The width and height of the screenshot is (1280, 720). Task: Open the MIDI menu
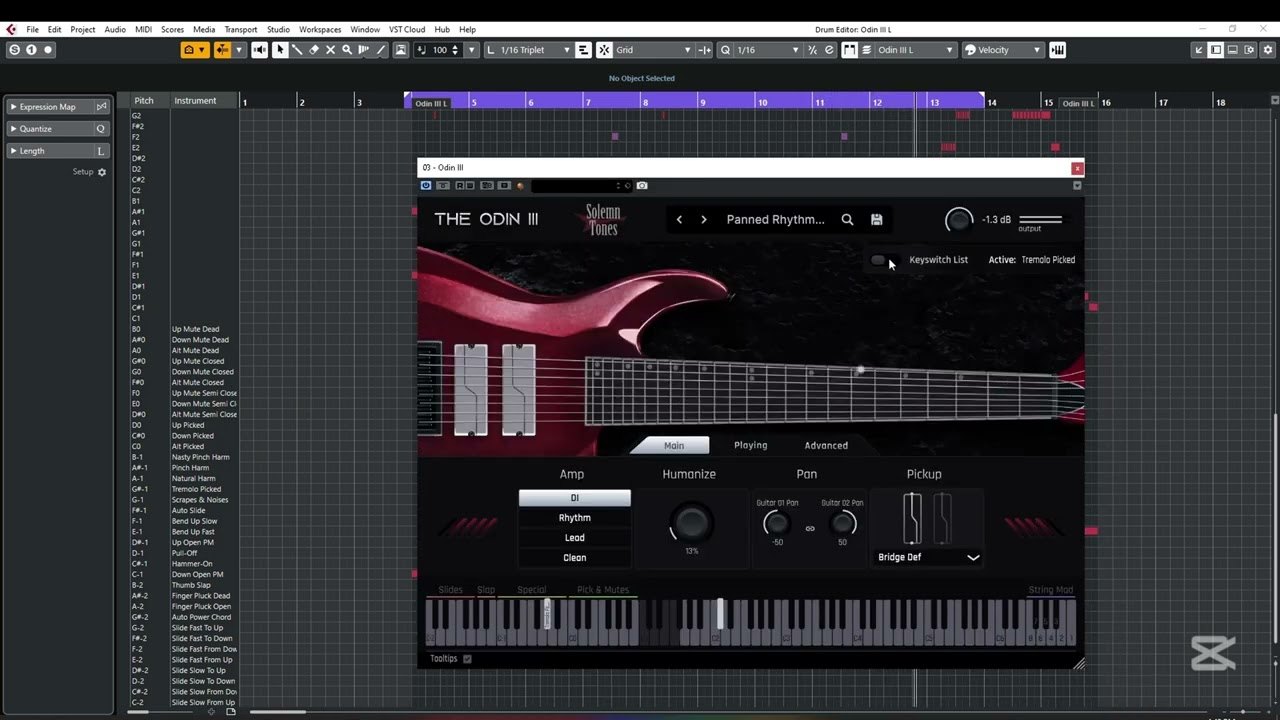(143, 29)
